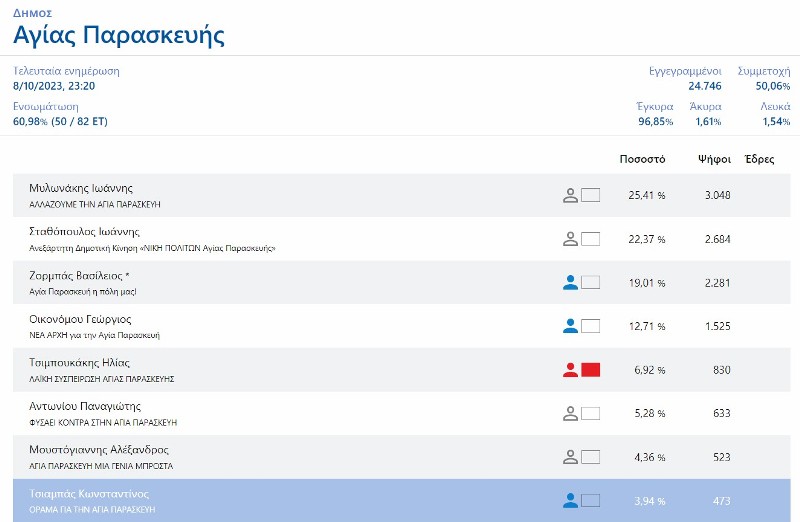Click the white color box in the Μυλωνάκης row
Viewport: 800px width, 522px height.
click(590, 195)
